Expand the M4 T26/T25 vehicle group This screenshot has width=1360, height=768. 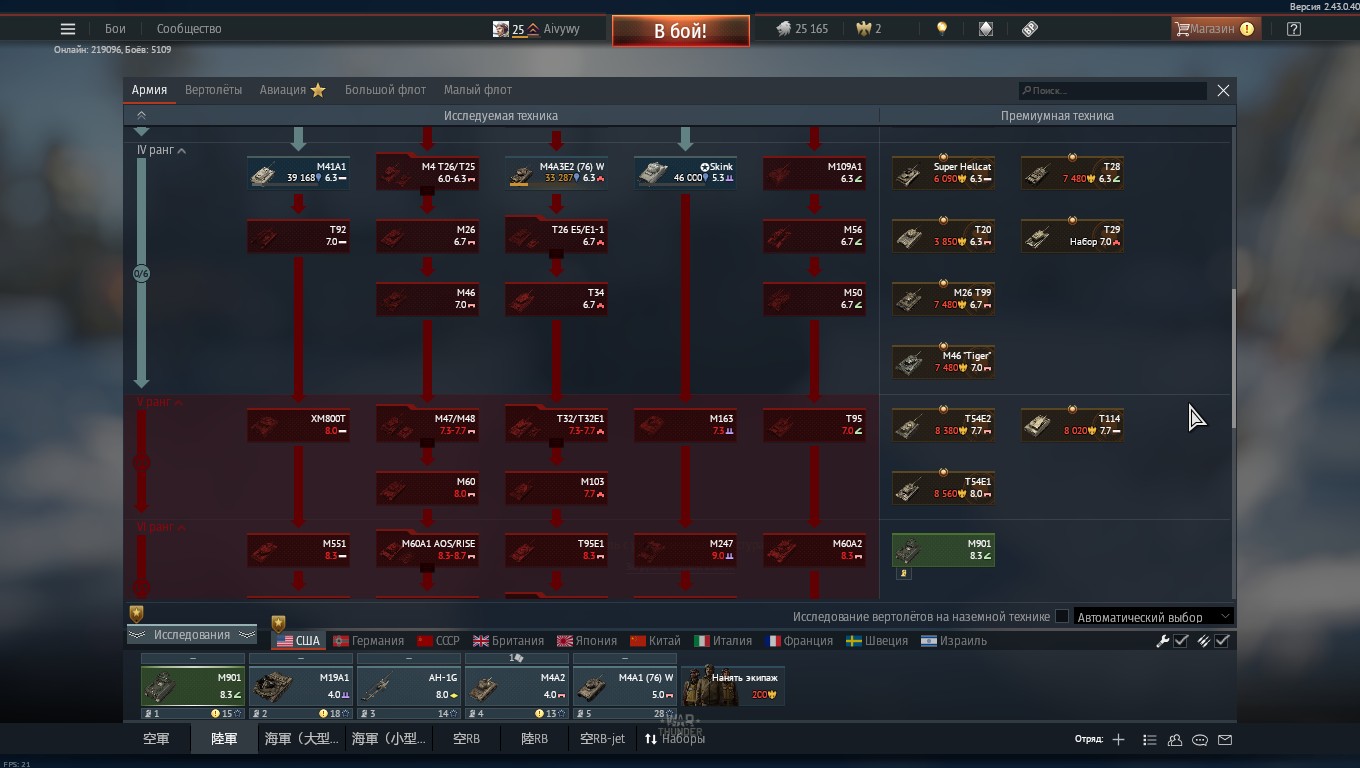[x=427, y=173]
